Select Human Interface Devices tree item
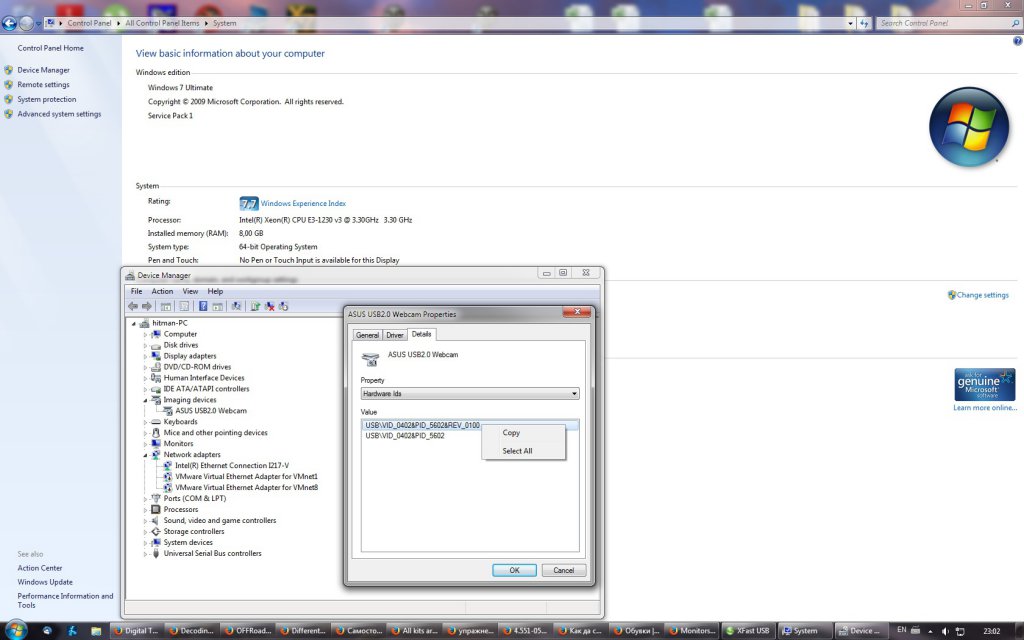This screenshot has width=1024, height=640. click(204, 378)
